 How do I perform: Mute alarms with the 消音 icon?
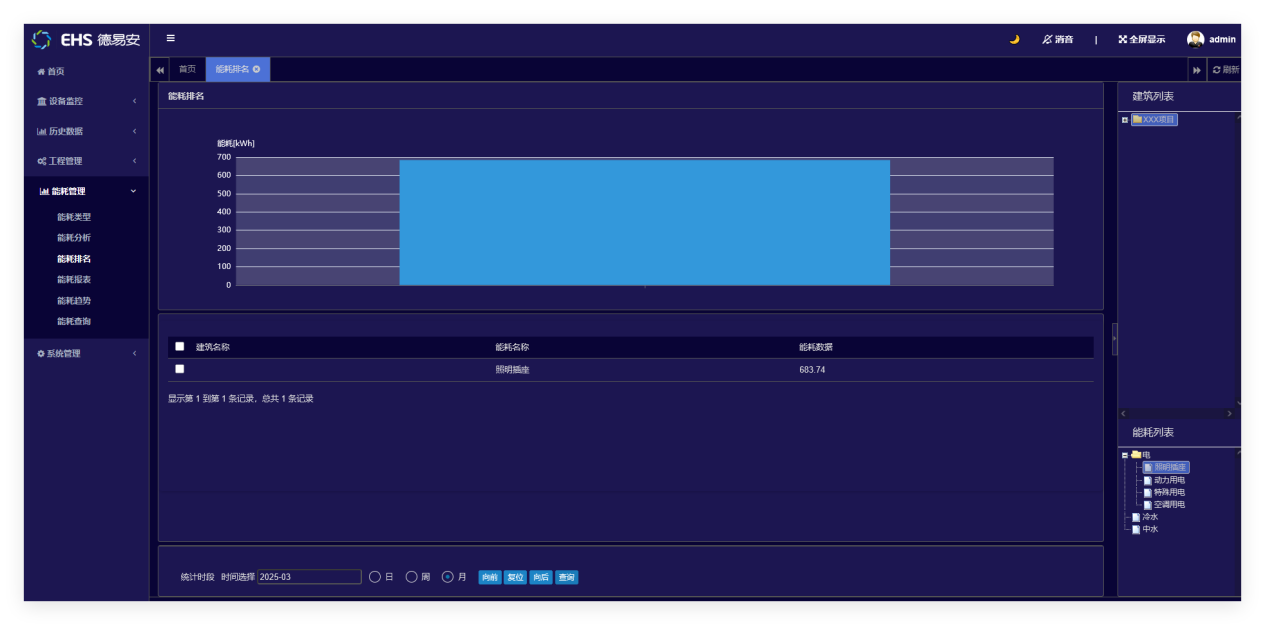tap(1047, 39)
